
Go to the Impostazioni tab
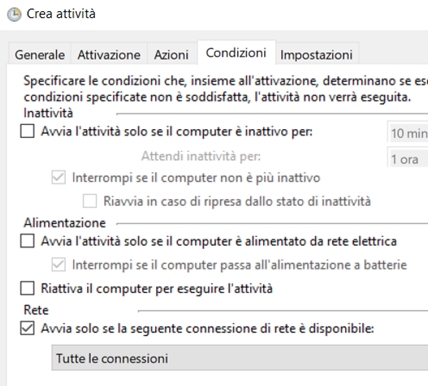pyautogui.click(x=316, y=55)
